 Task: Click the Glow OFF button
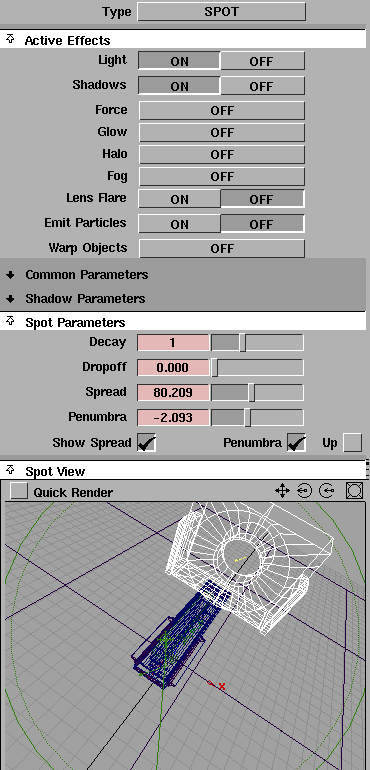tap(222, 132)
